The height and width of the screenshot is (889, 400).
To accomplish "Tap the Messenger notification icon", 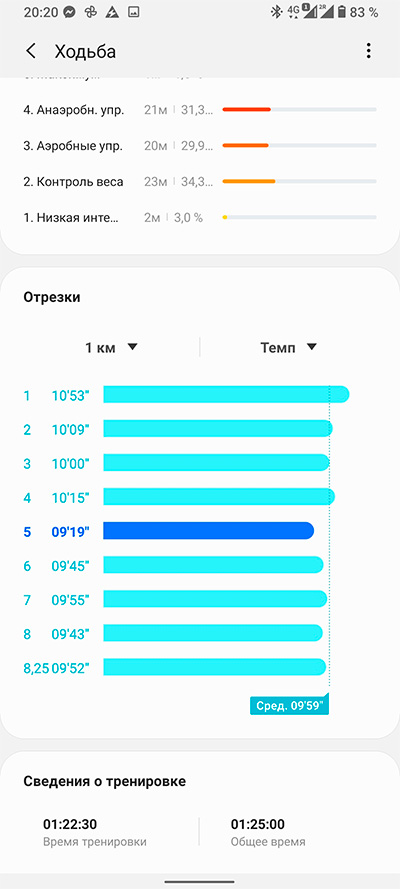I will pyautogui.click(x=70, y=12).
